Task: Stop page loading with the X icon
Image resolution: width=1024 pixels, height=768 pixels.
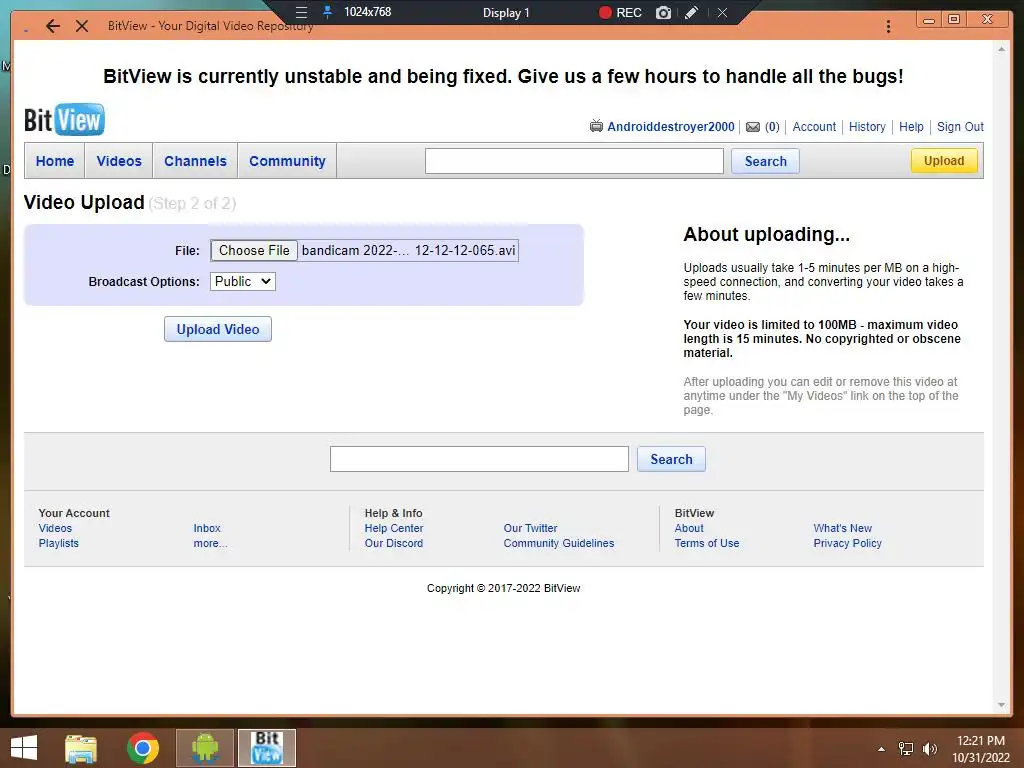Action: [x=82, y=26]
